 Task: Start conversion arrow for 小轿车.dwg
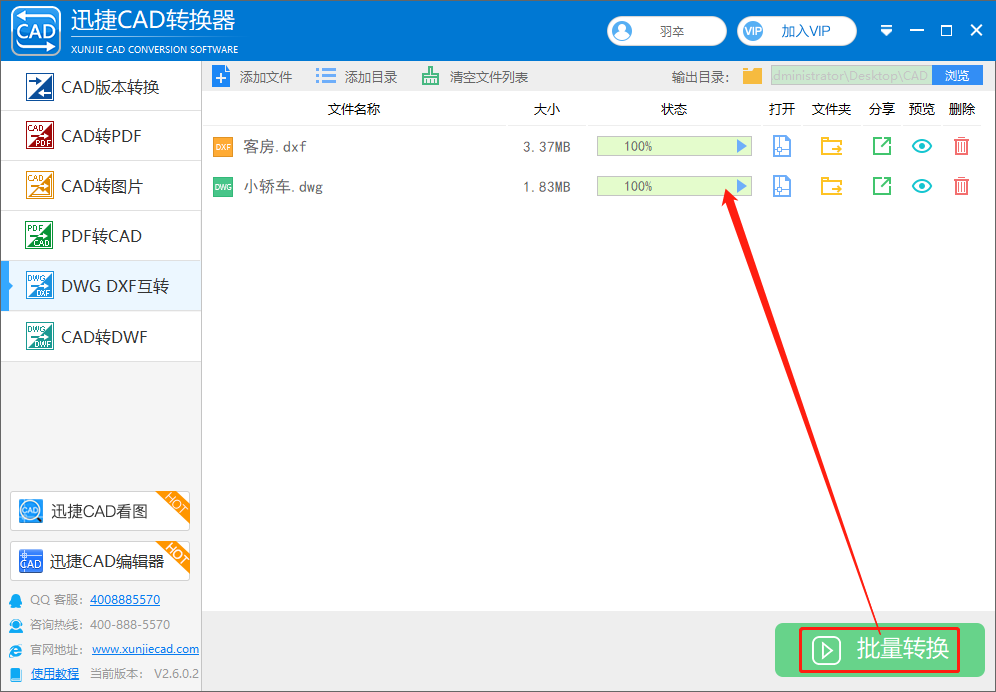pyautogui.click(x=741, y=186)
